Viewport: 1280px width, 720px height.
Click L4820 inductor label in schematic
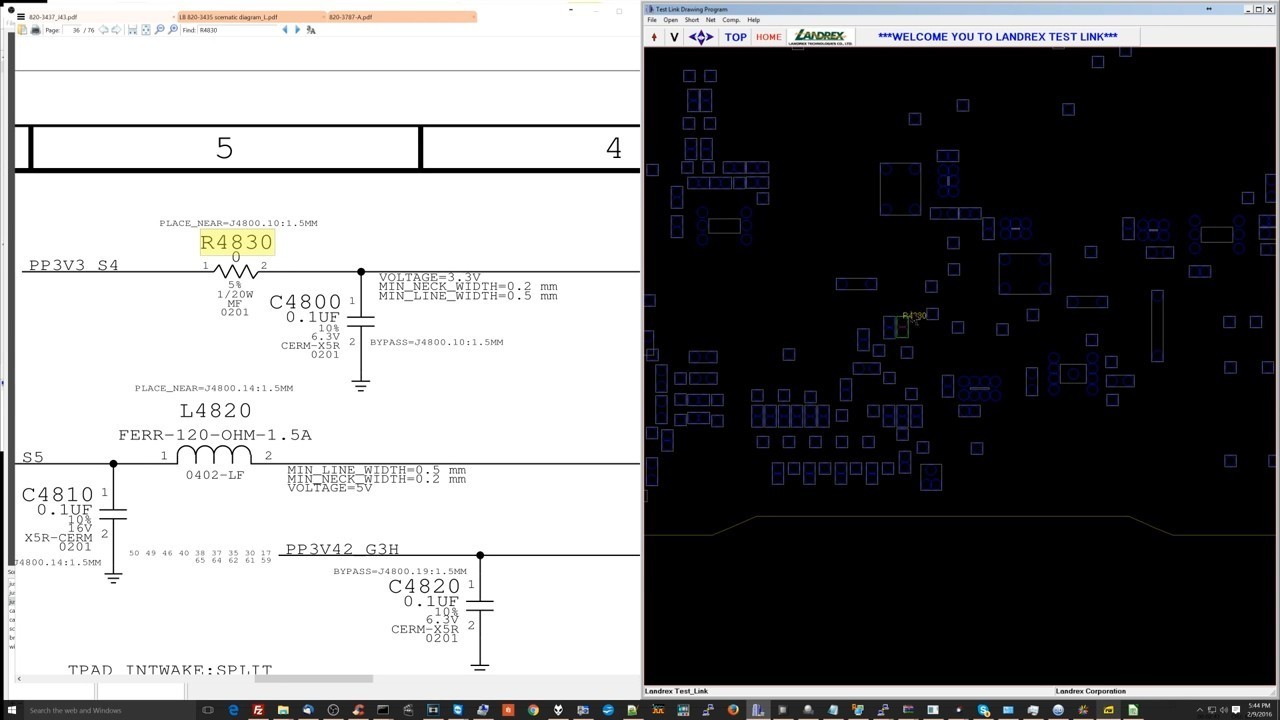215,411
